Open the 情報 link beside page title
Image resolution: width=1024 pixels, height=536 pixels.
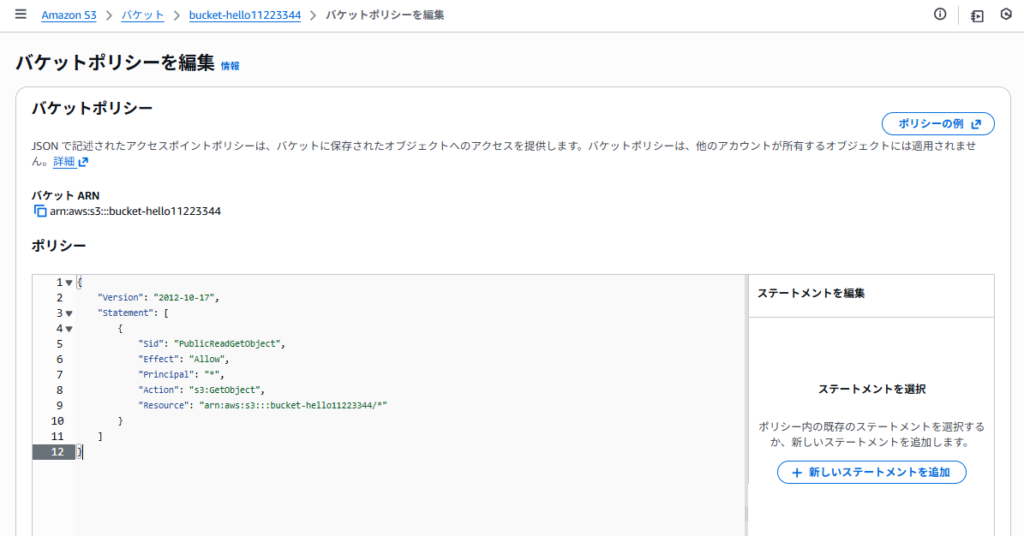coord(230,66)
